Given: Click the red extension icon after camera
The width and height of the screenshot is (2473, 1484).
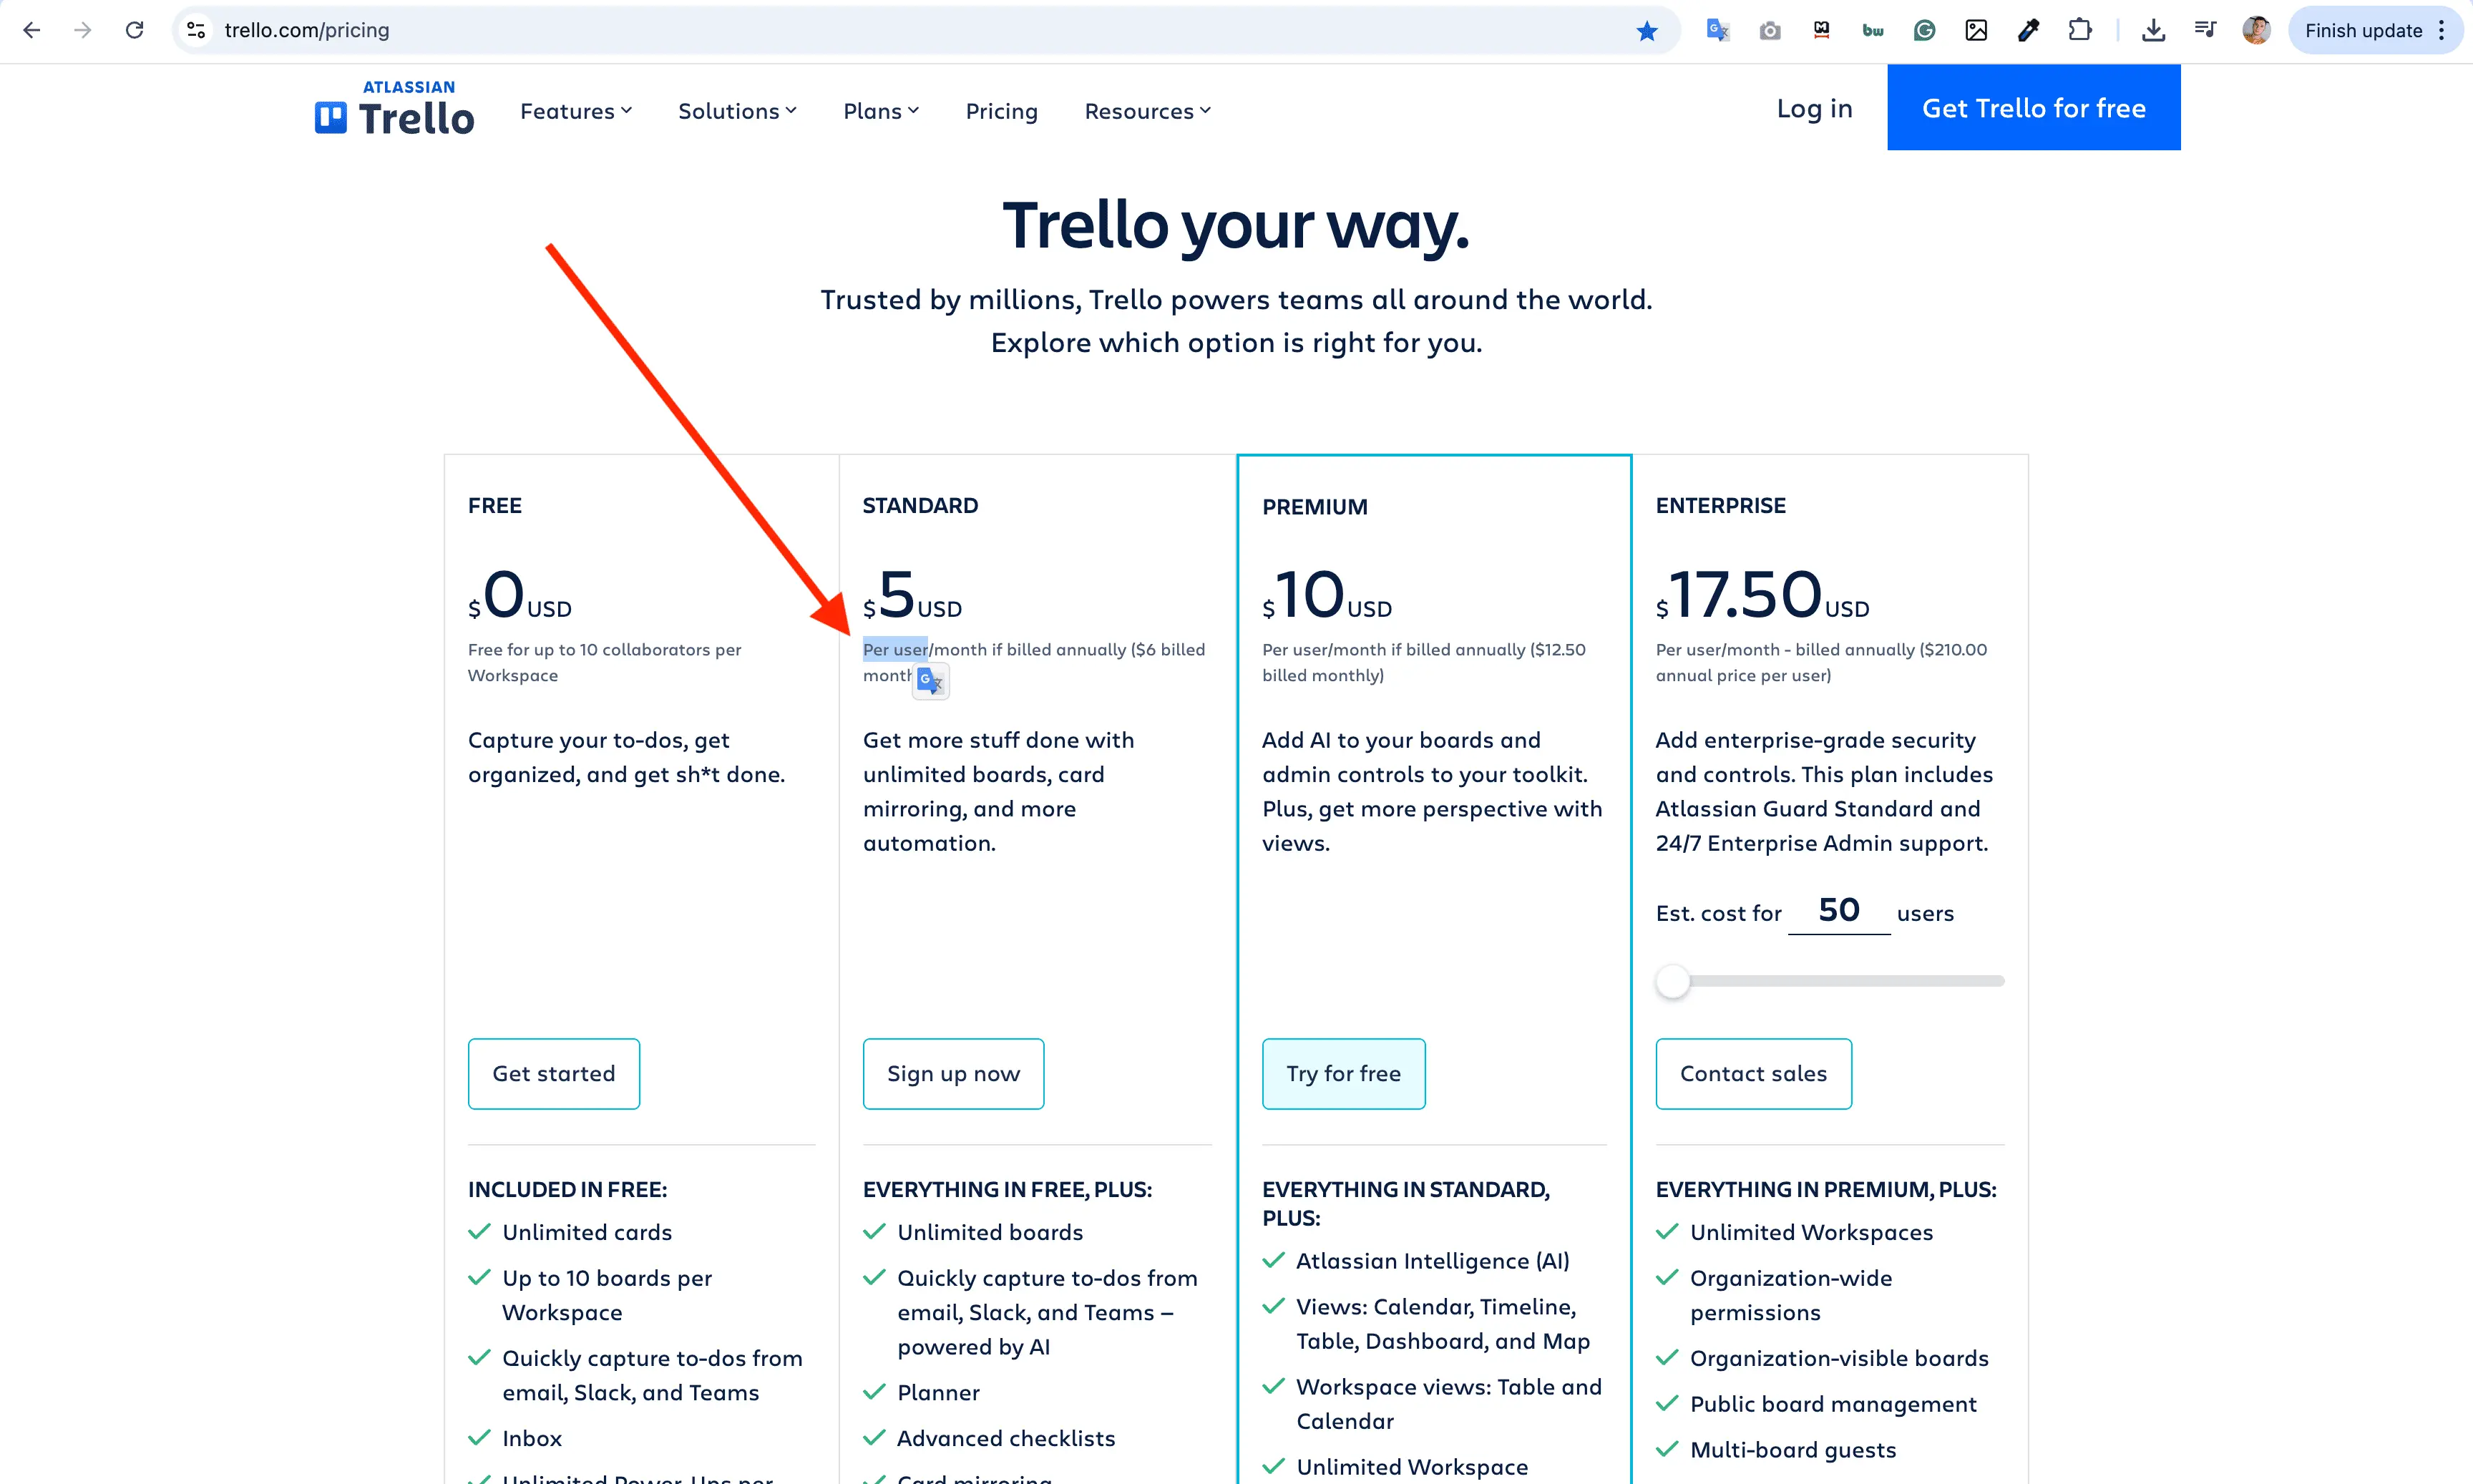Looking at the screenshot, I should coord(1821,31).
